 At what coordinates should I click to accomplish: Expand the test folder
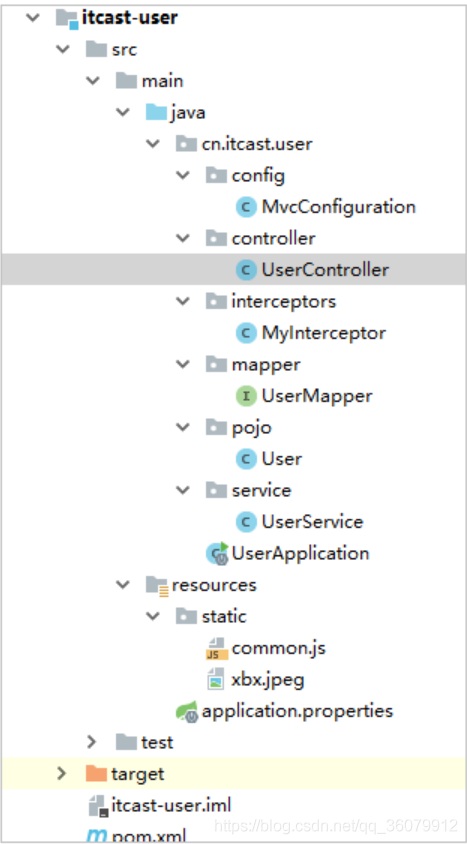[x=92, y=742]
